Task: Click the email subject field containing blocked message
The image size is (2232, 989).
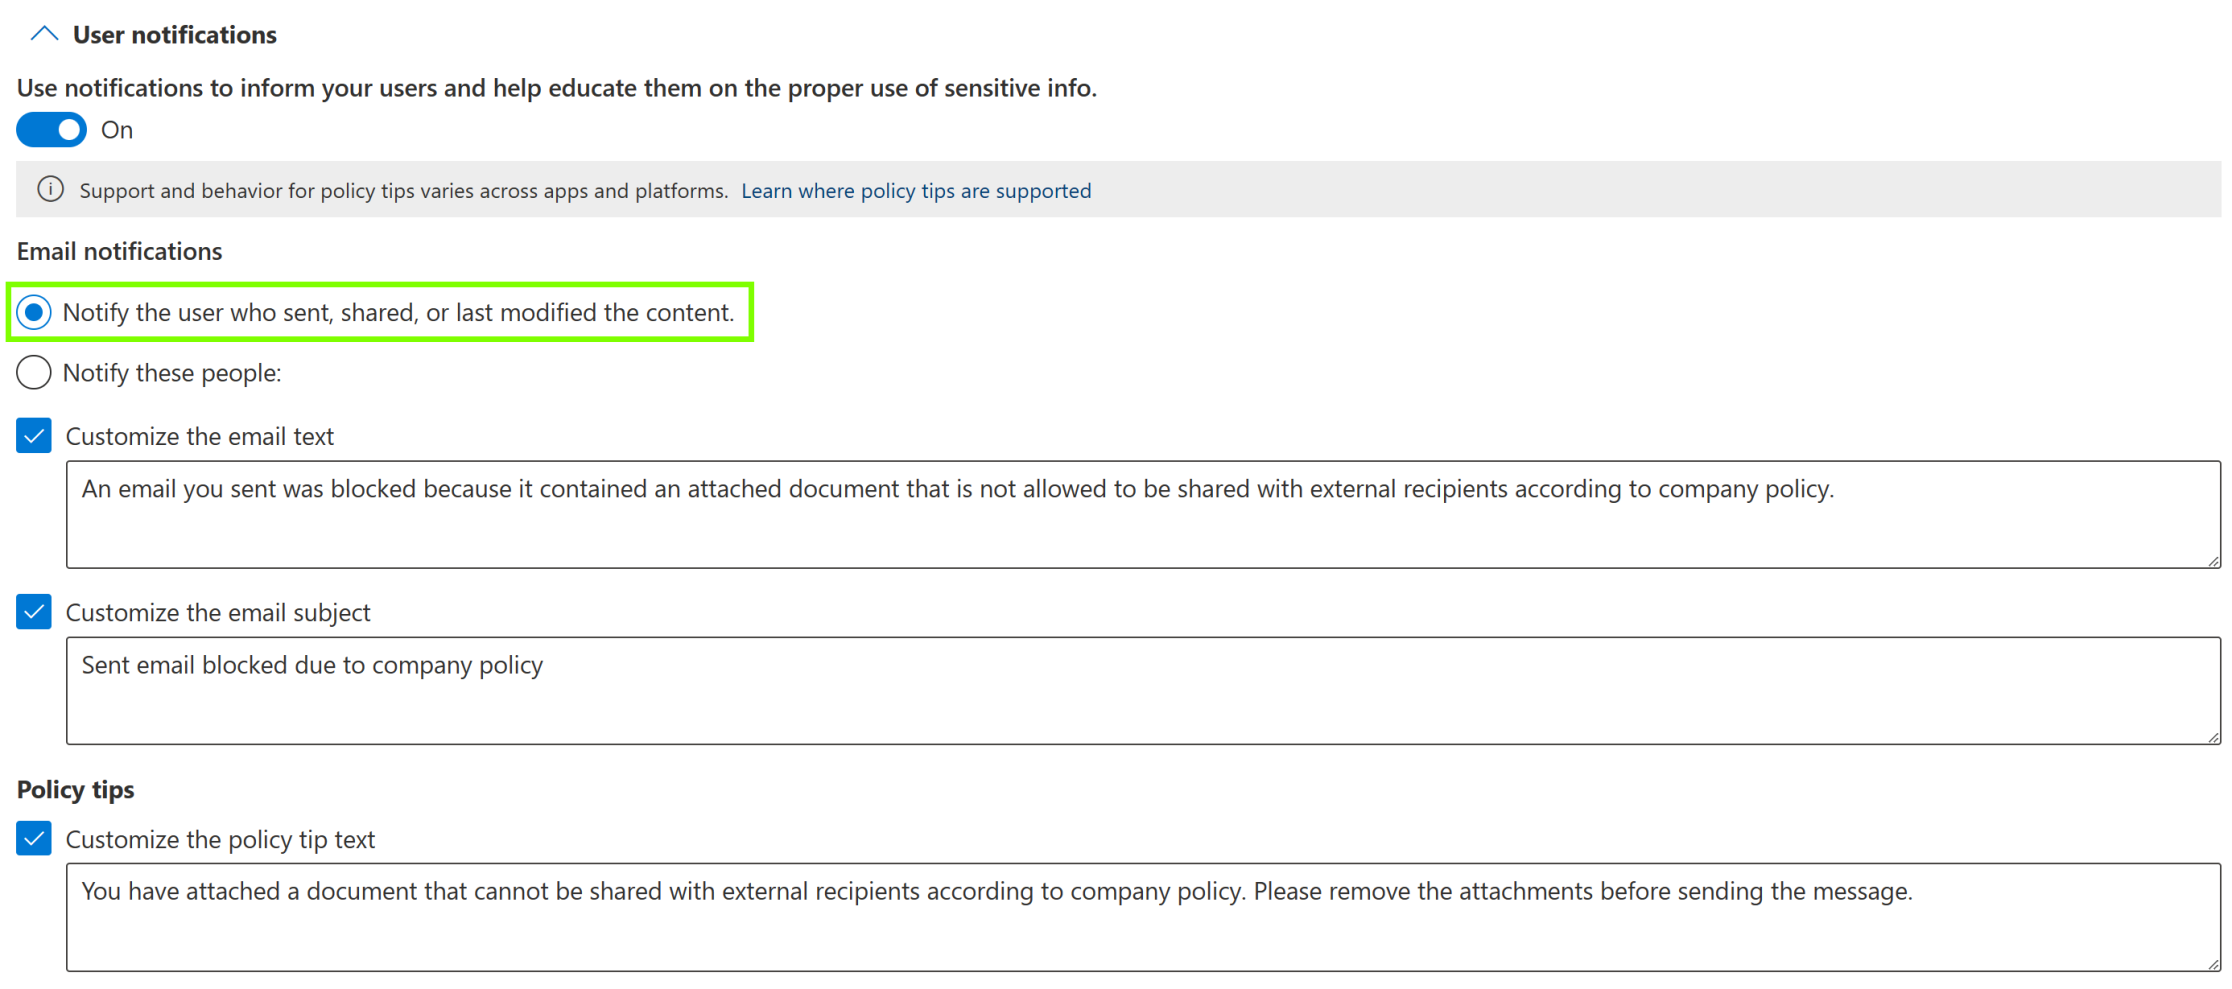Action: pyautogui.click(x=1100, y=690)
